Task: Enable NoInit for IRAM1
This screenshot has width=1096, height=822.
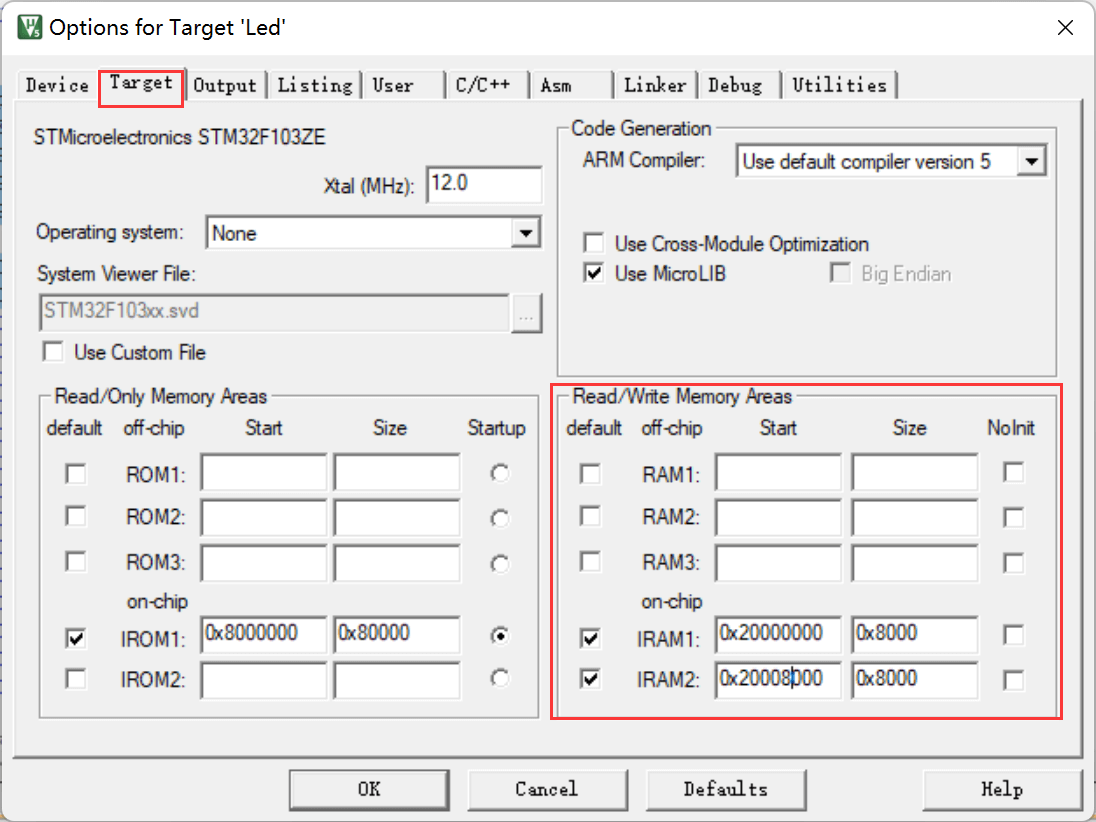Action: pos(1014,635)
